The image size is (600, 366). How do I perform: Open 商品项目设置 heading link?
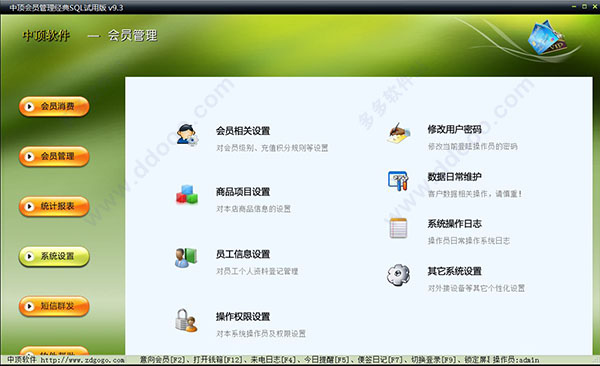tap(243, 192)
